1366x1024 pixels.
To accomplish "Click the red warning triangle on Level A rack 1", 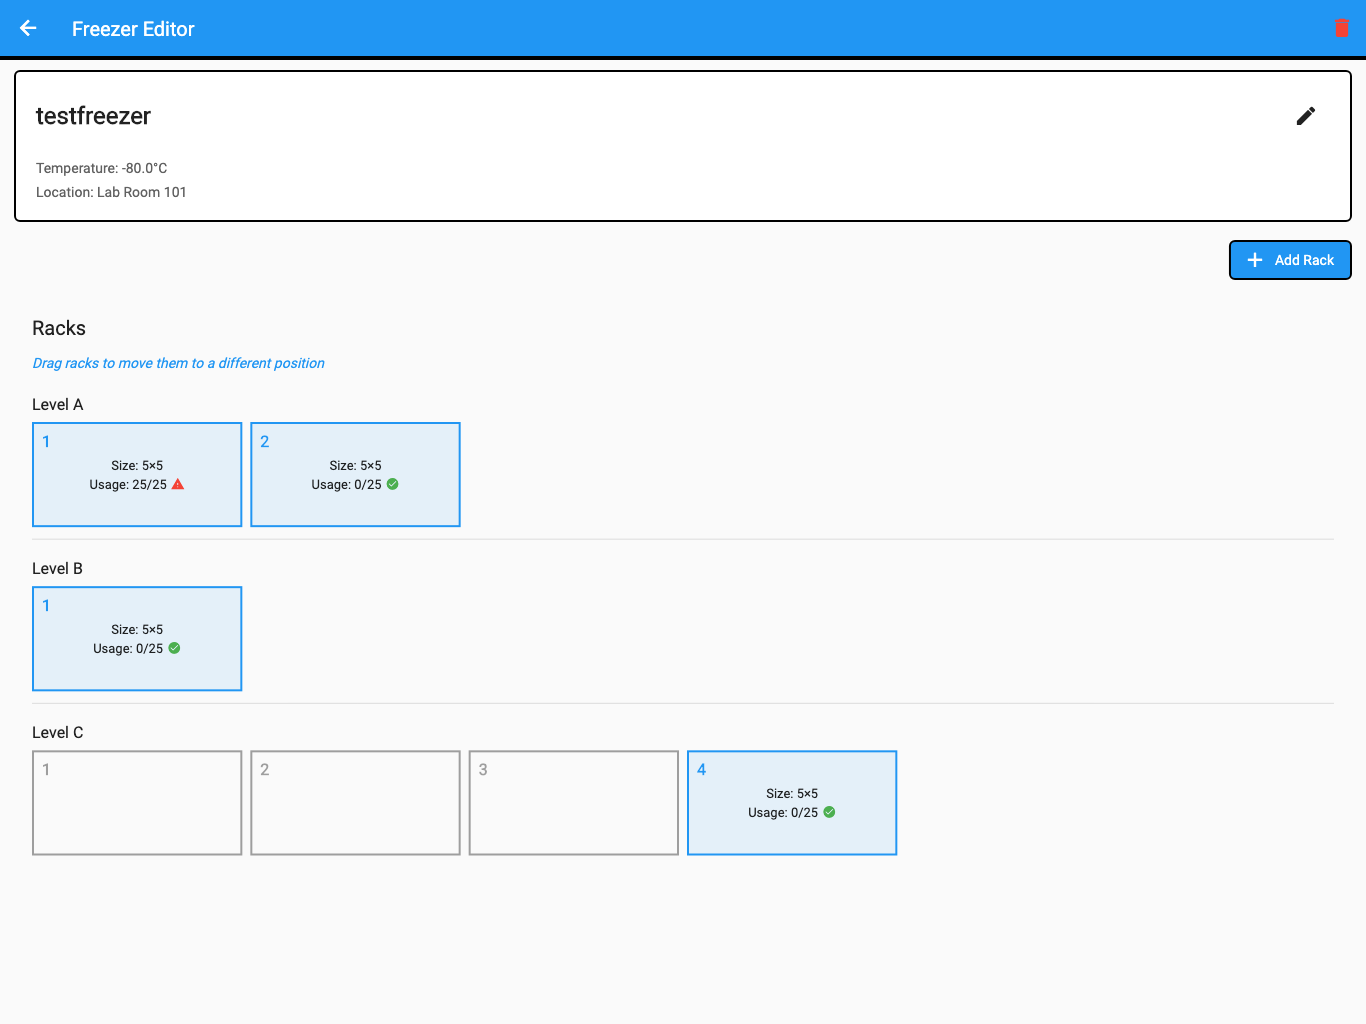I will [x=178, y=484].
